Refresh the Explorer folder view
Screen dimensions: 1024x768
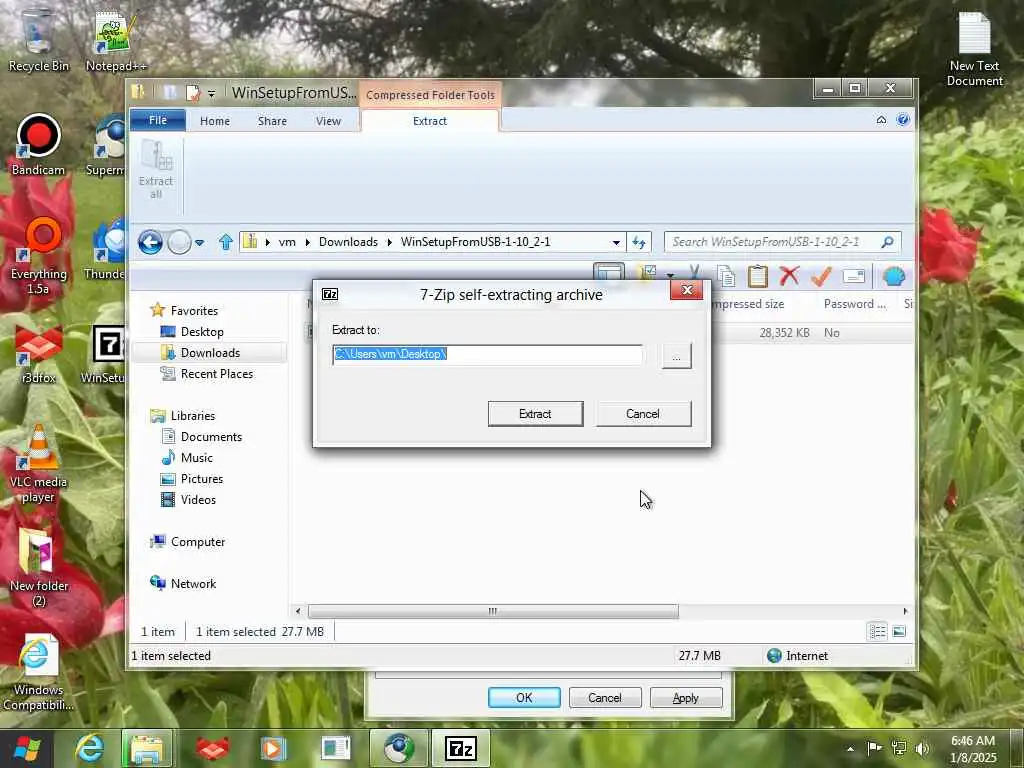pos(639,242)
